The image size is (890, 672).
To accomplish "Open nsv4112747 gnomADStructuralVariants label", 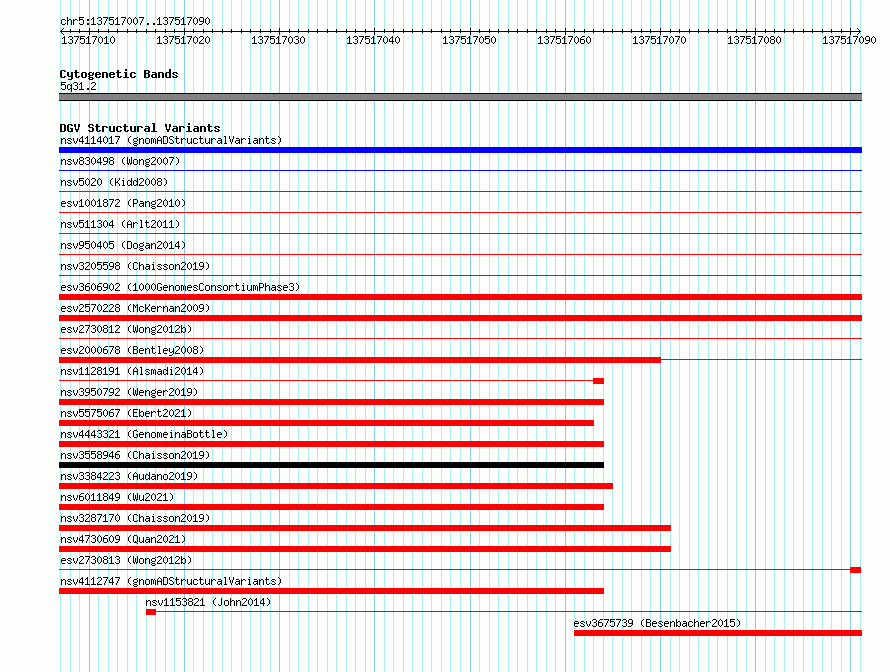I will 171,581.
